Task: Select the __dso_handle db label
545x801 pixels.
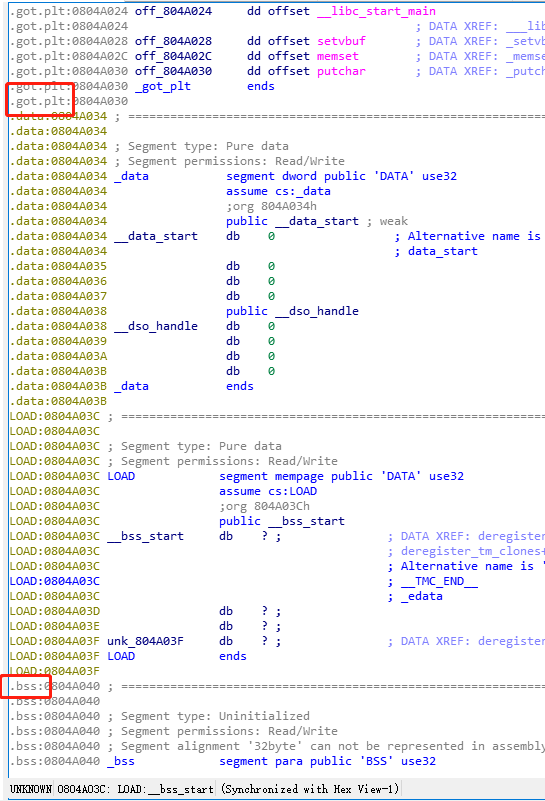Action: point(156,326)
